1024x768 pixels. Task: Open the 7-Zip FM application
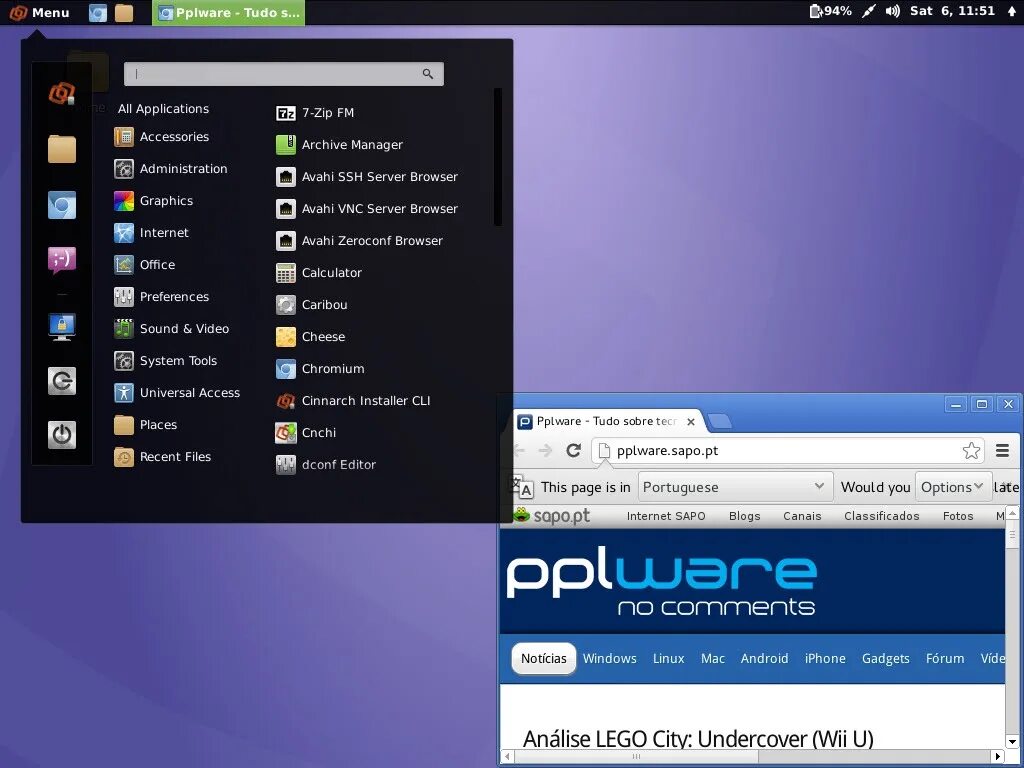(315, 113)
